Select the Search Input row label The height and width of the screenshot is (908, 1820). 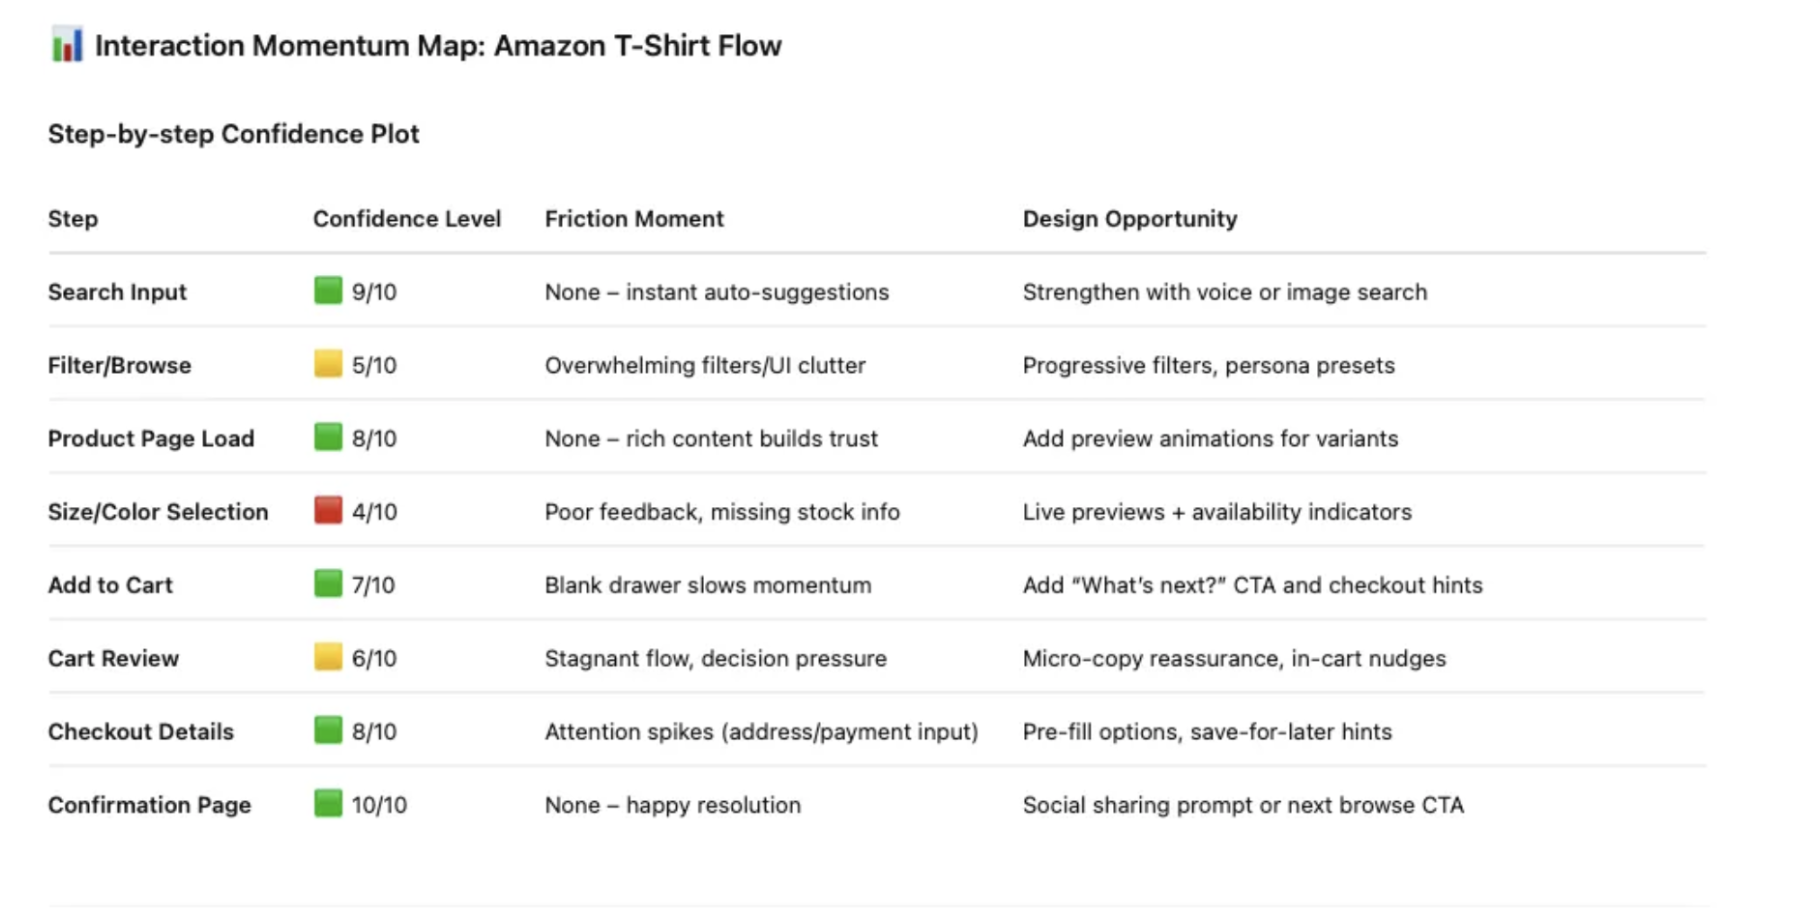(x=117, y=292)
